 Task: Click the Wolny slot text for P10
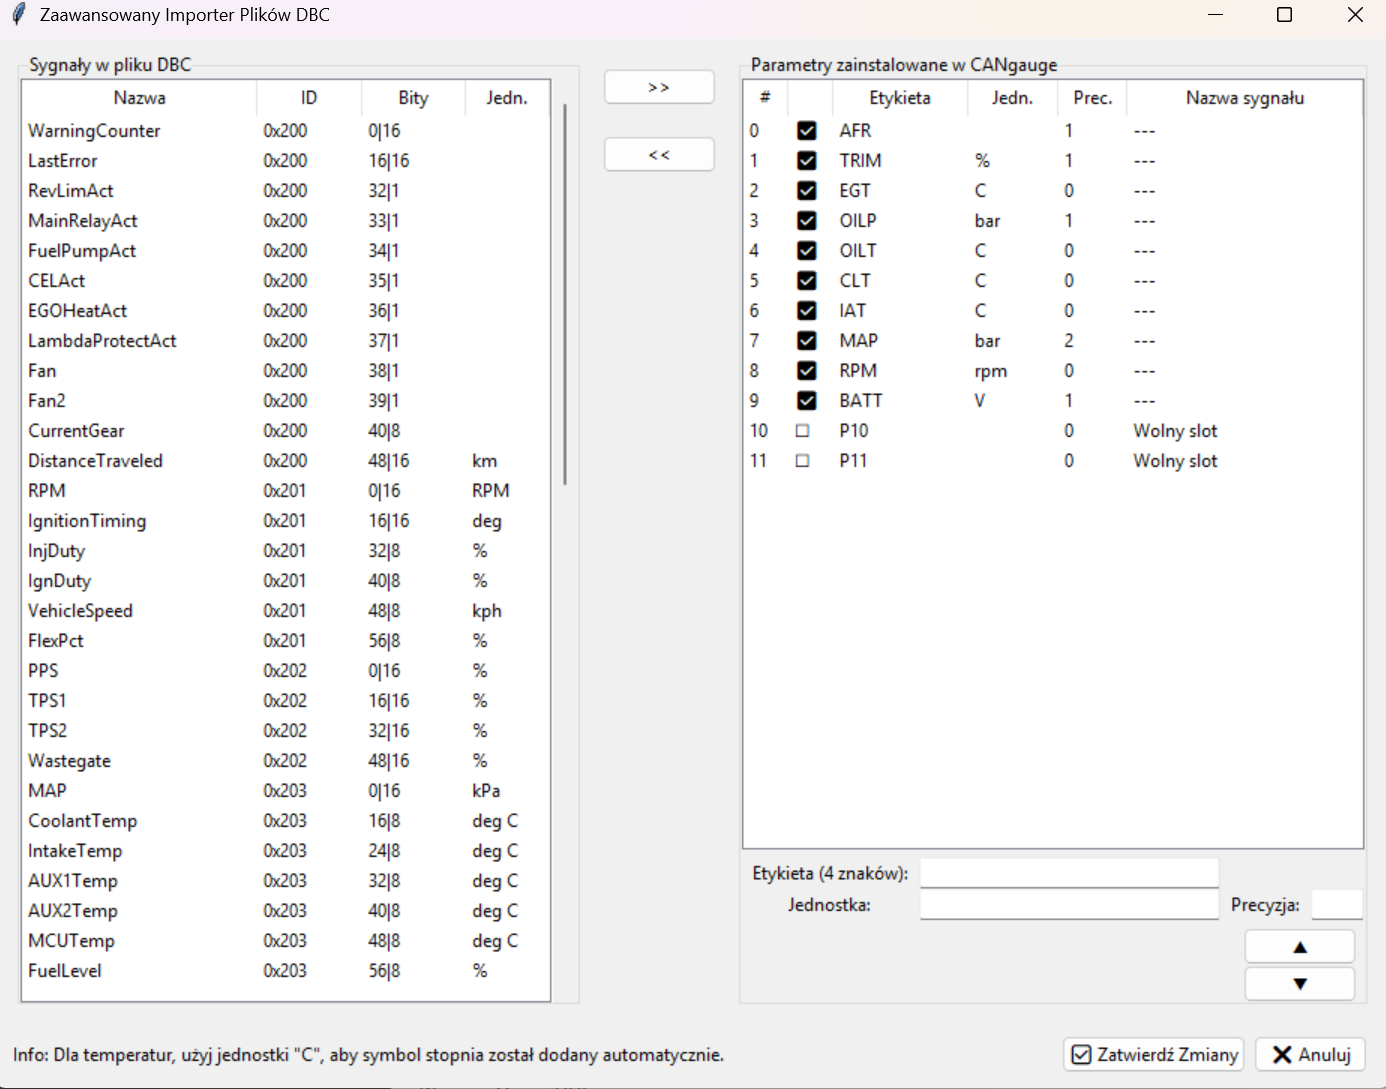[x=1175, y=431]
